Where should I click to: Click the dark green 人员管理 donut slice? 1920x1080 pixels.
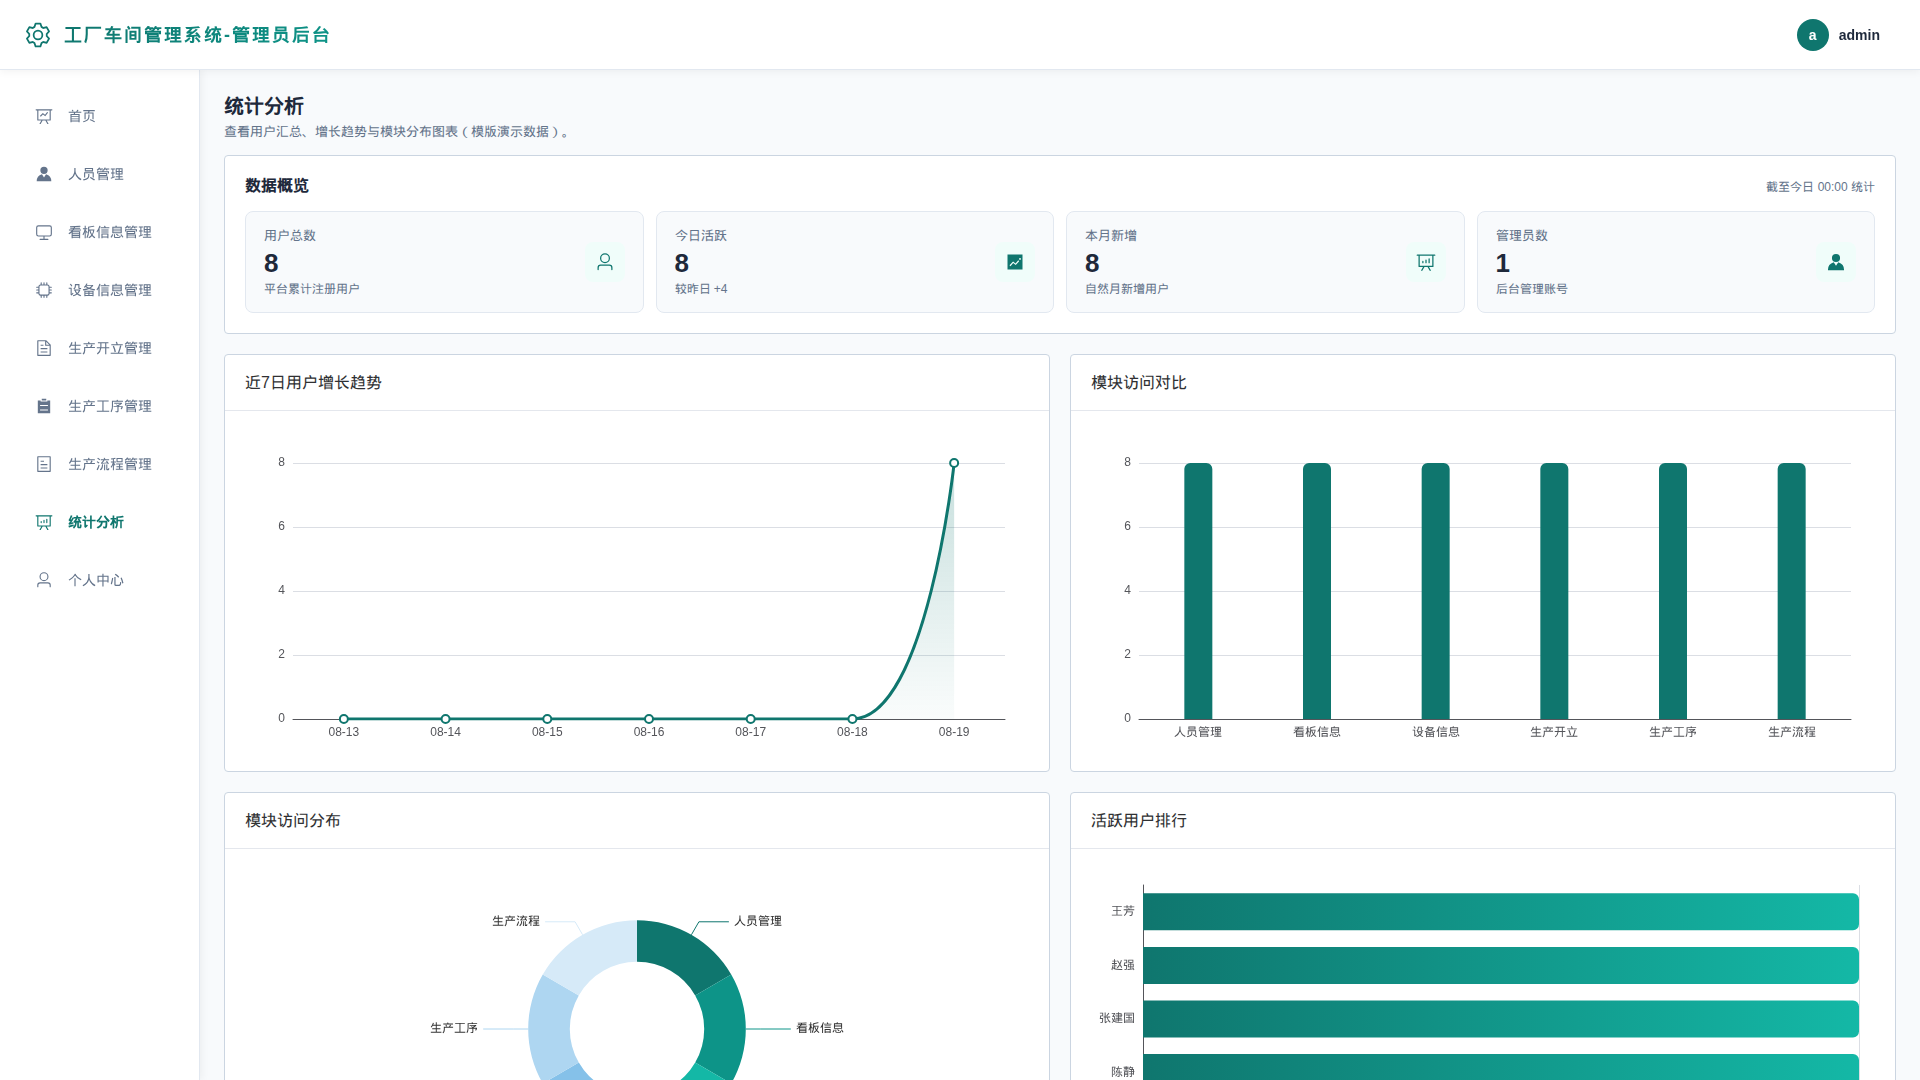pyautogui.click(x=680, y=951)
